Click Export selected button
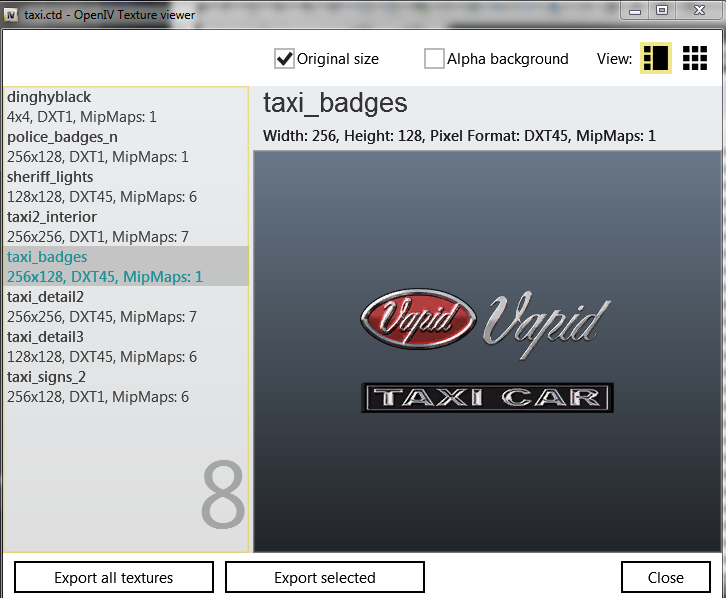The image size is (726, 598). pyautogui.click(x=325, y=577)
